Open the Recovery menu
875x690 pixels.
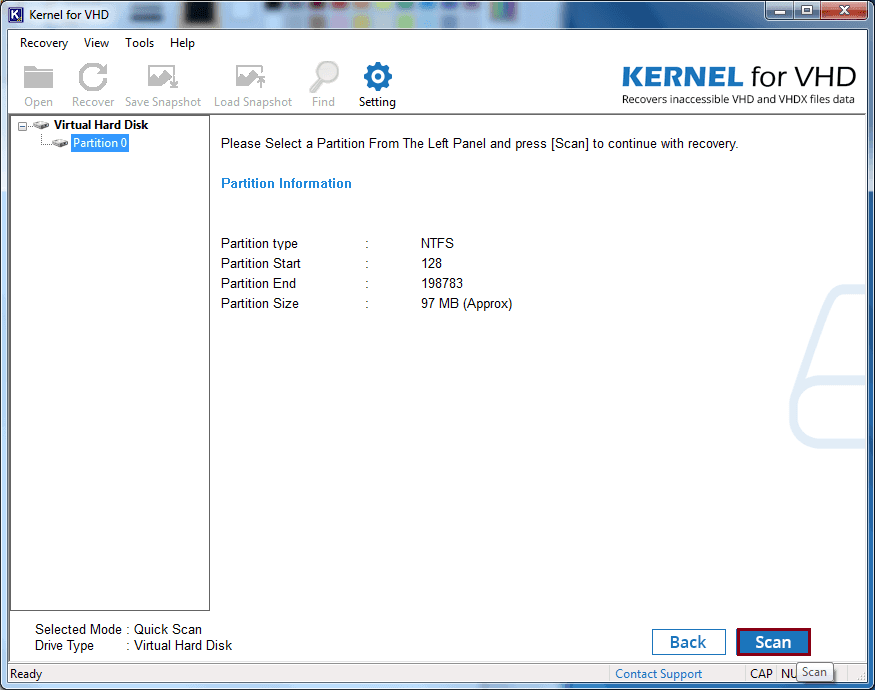44,43
